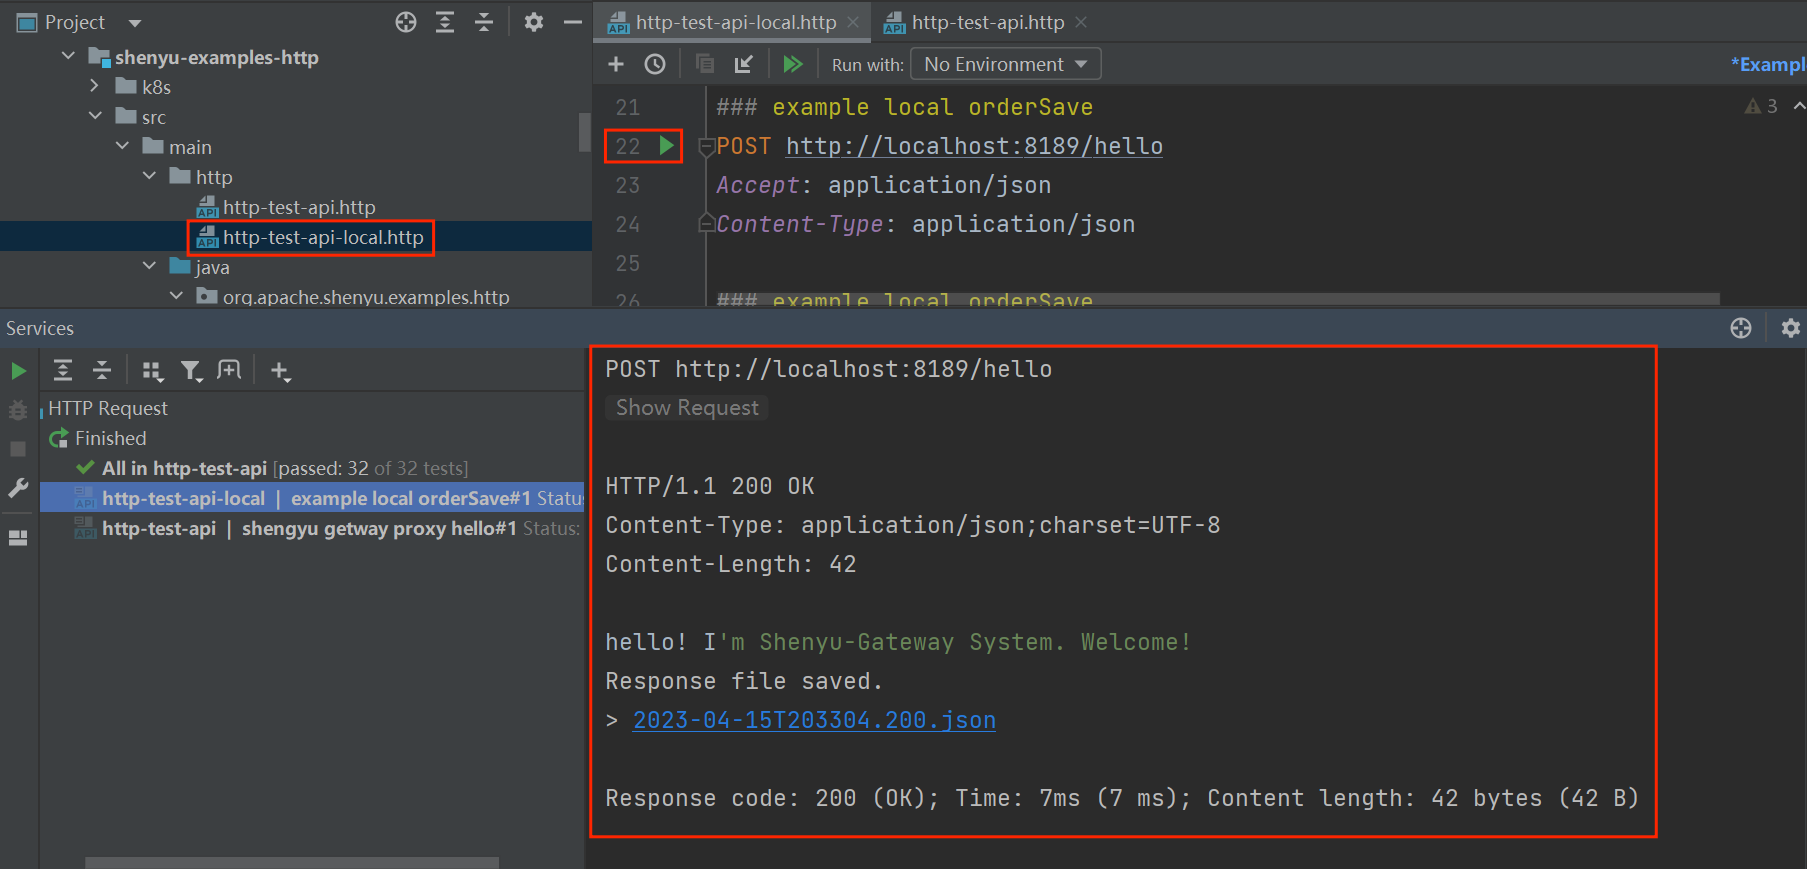The image size is (1807, 869).
Task: Run the request on line 22
Action: (x=666, y=146)
